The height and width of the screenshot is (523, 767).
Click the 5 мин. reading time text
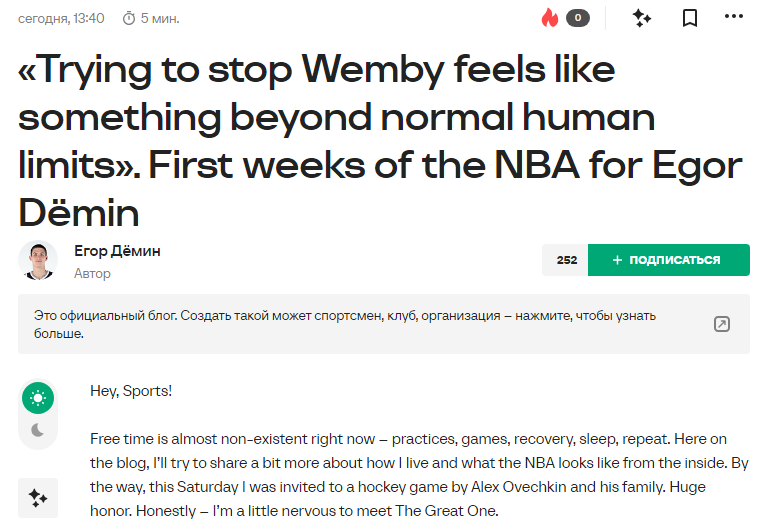160,18
